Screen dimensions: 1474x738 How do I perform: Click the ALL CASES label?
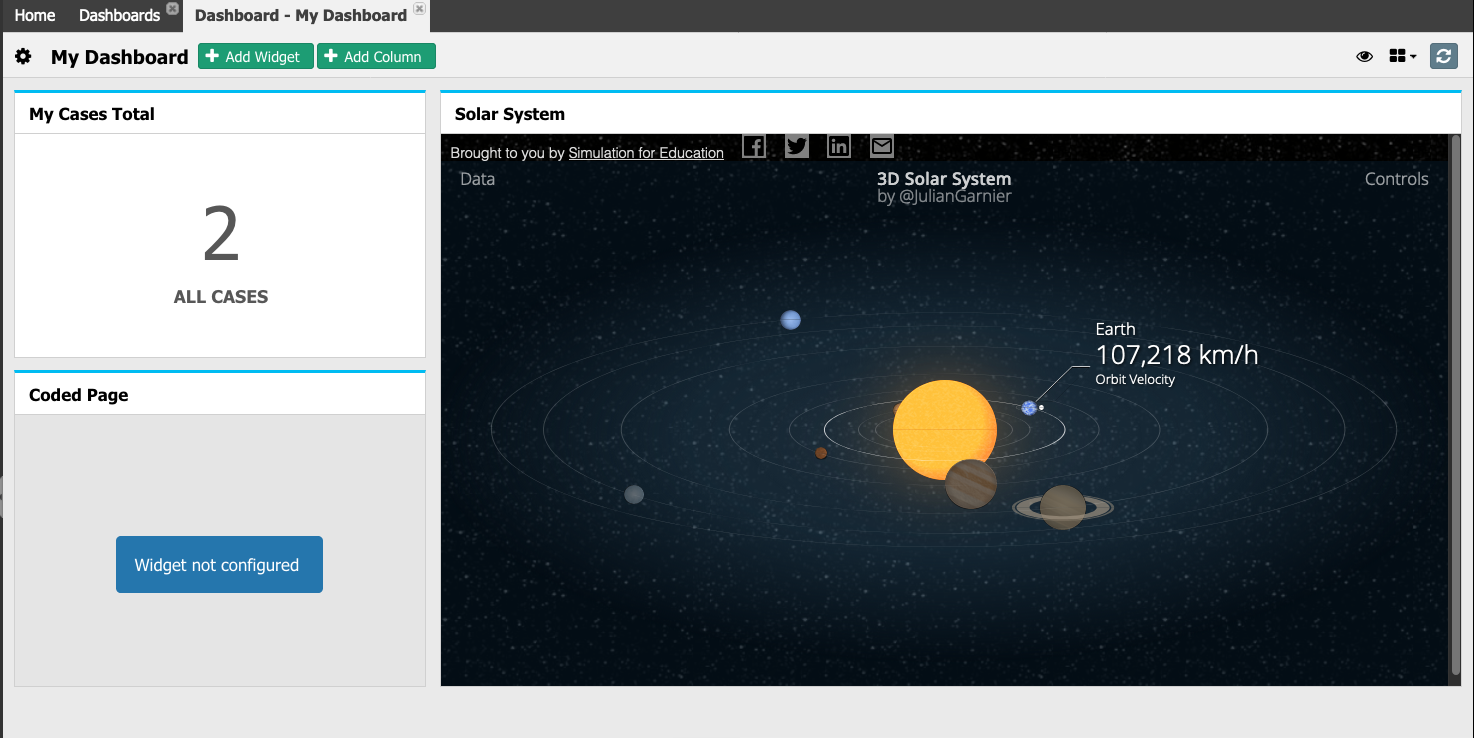tap(221, 297)
